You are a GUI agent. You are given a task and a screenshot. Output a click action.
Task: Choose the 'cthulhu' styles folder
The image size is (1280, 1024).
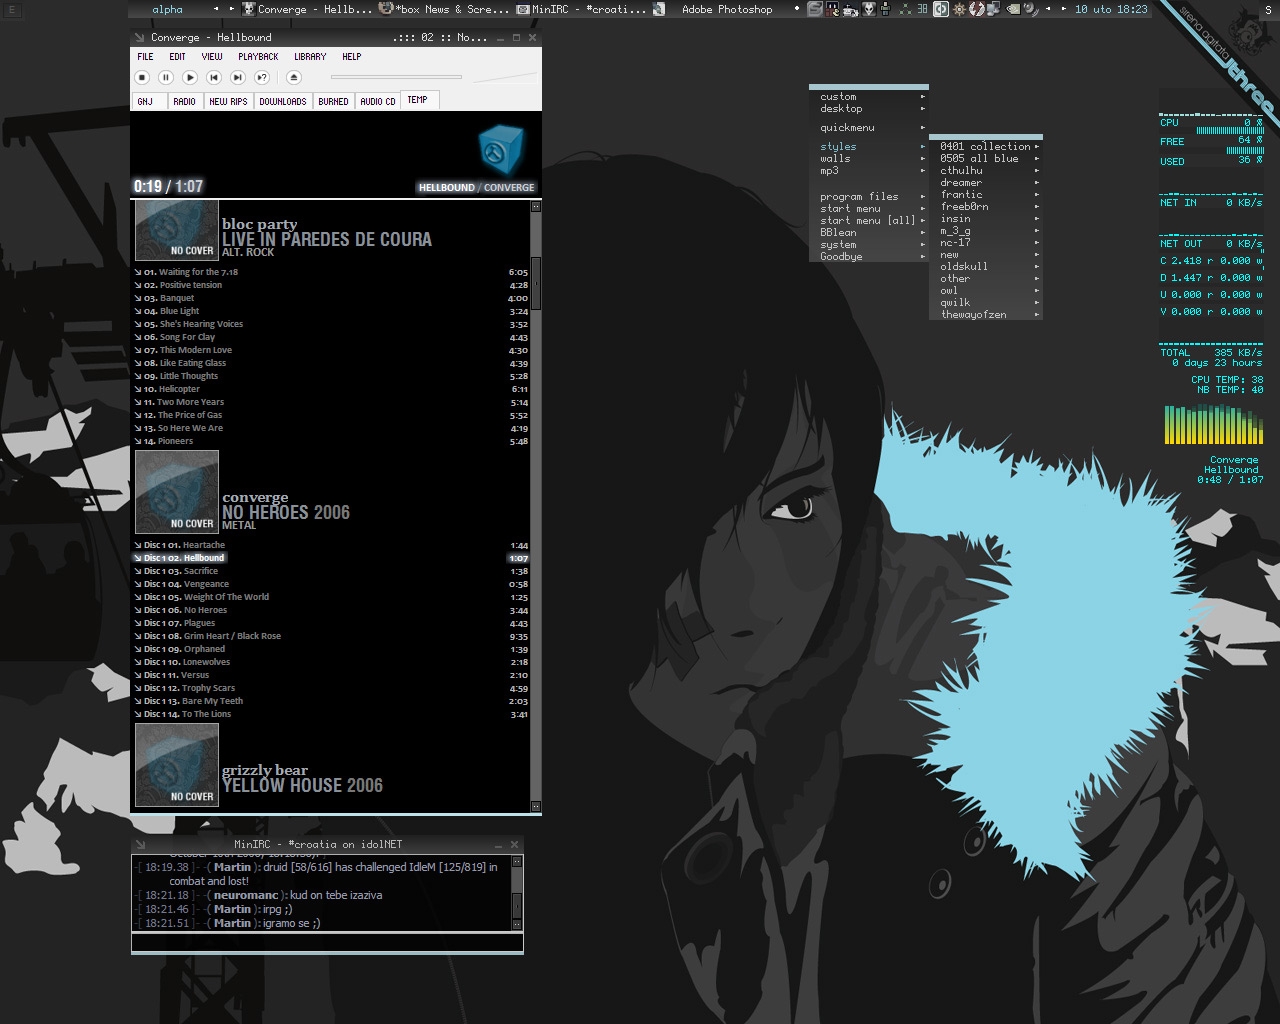point(986,171)
